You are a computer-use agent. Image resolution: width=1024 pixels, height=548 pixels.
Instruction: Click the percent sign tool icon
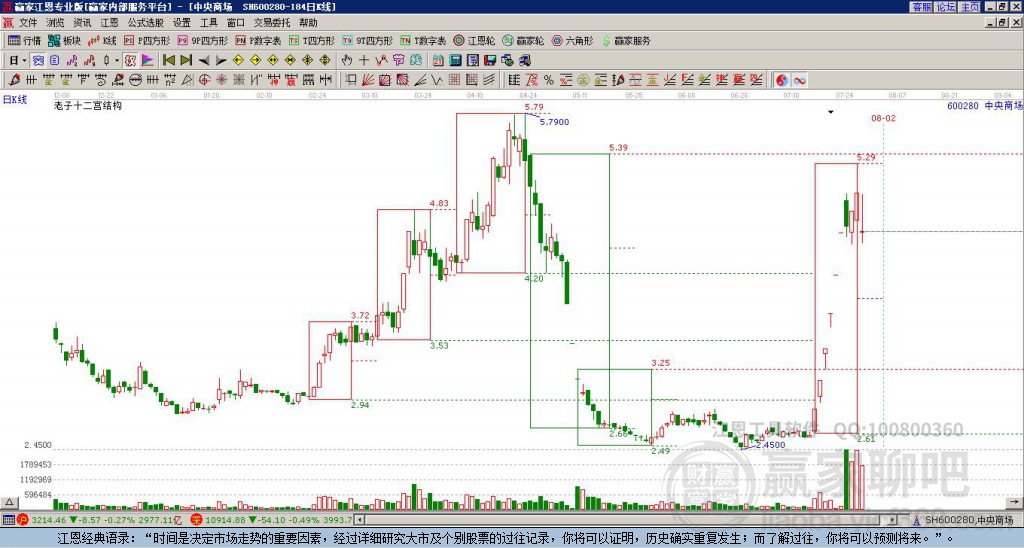pos(549,80)
